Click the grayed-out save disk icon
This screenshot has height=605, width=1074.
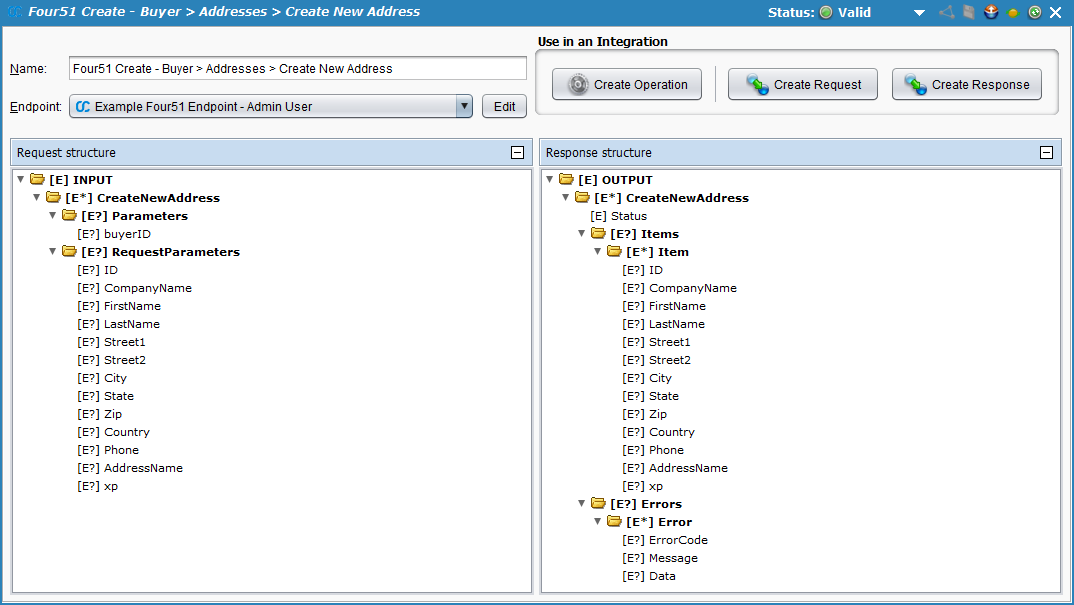[x=969, y=13]
